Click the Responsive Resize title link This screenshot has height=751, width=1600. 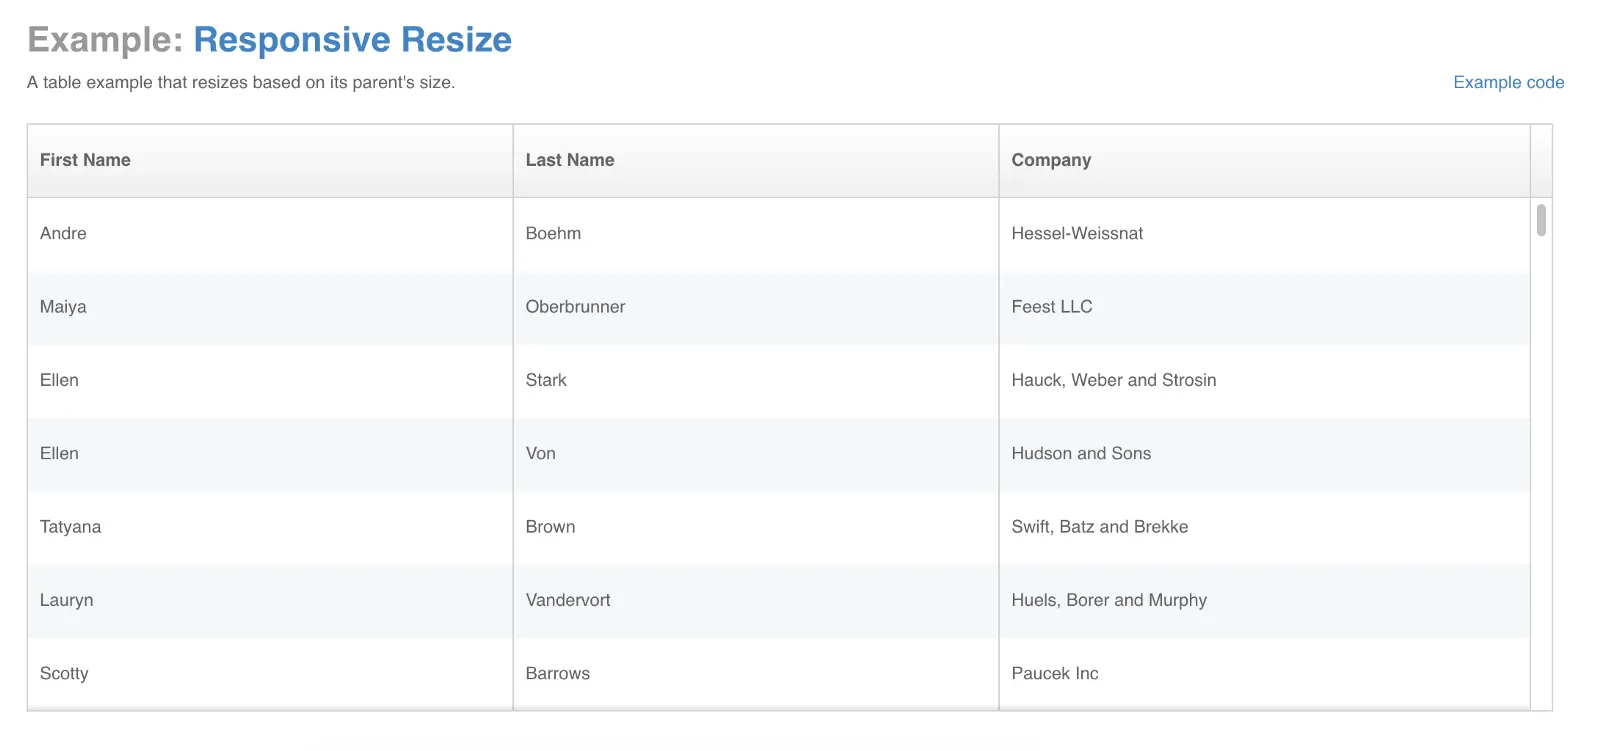pos(352,39)
